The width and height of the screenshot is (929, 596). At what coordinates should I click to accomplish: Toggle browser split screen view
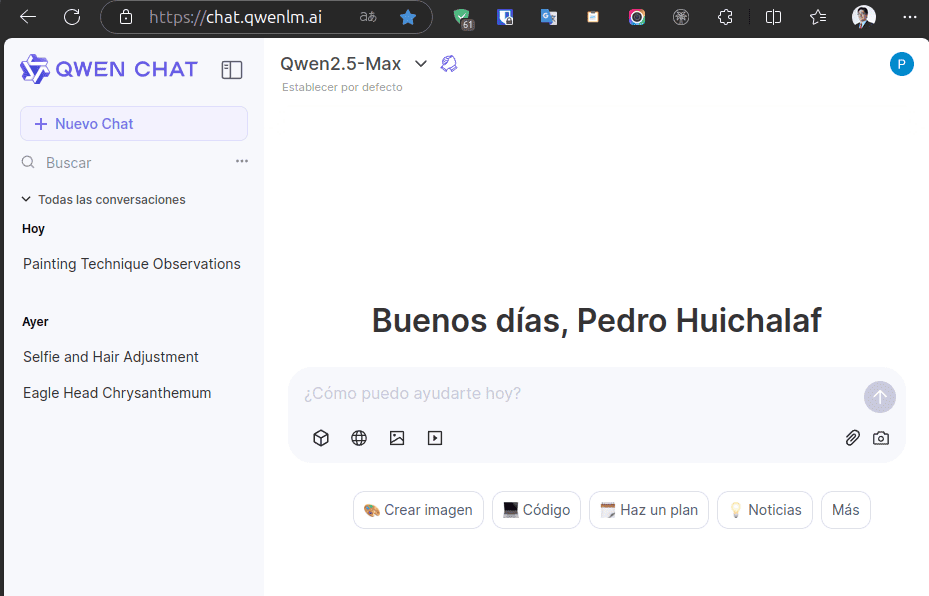point(773,17)
